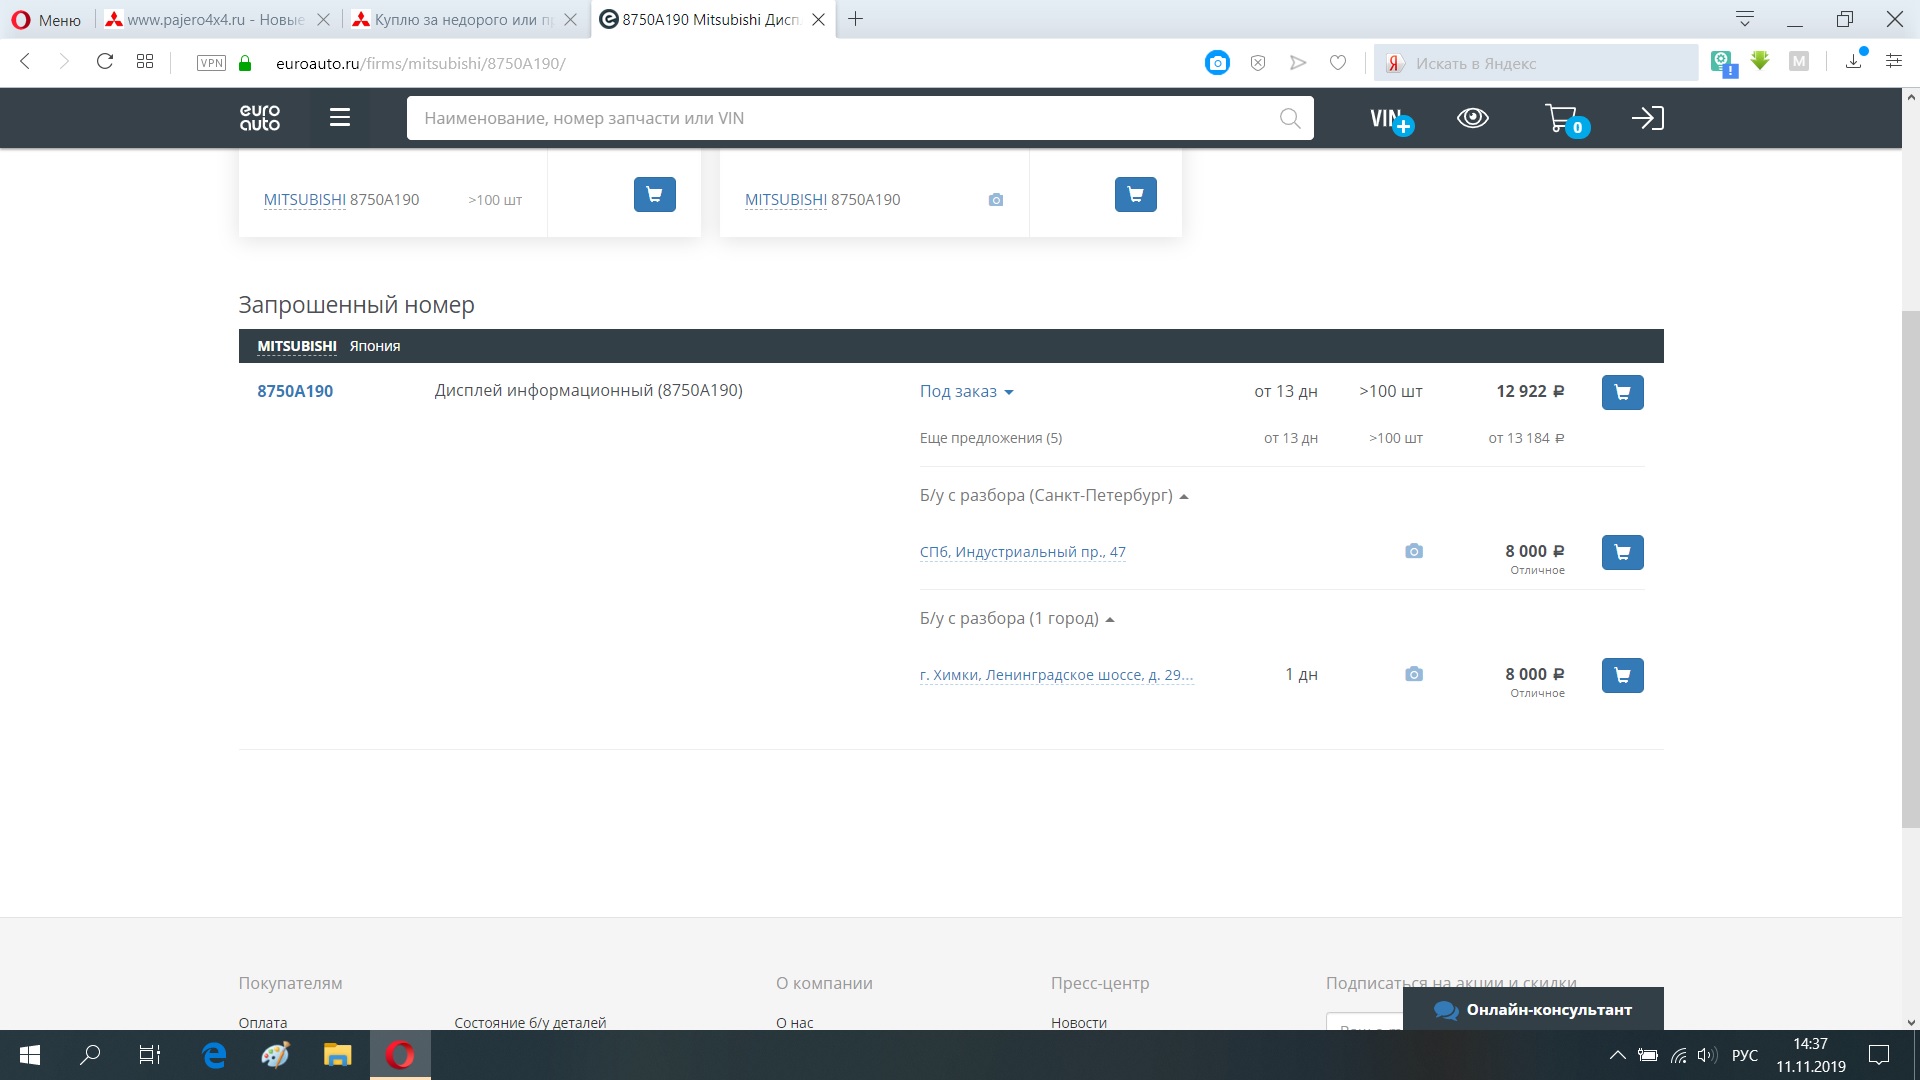Open viewed items eye icon
This screenshot has height=1080, width=1920.
coord(1472,118)
